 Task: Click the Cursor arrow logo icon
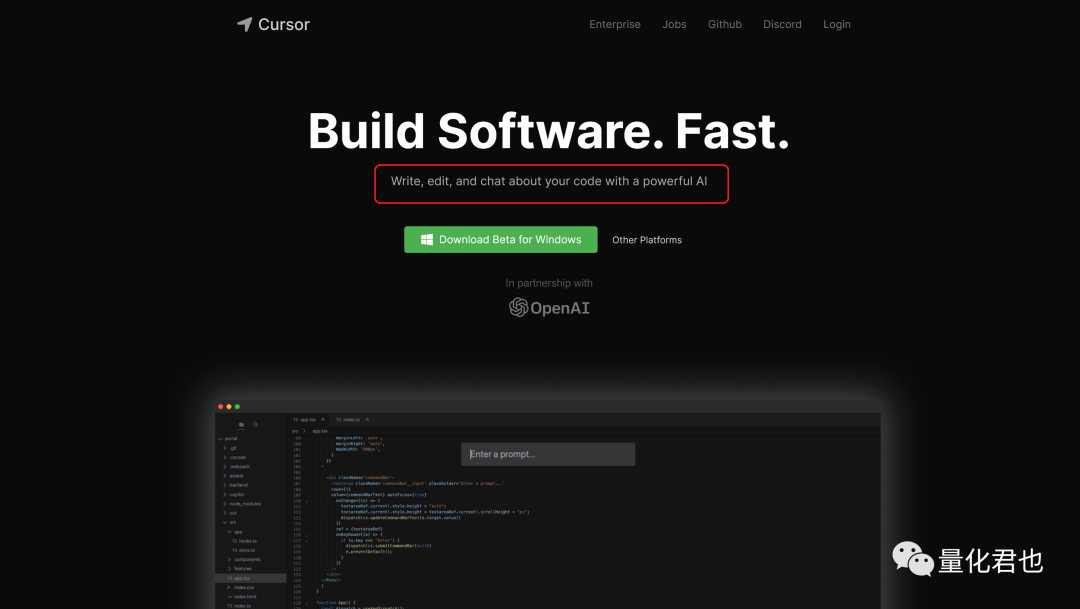245,24
